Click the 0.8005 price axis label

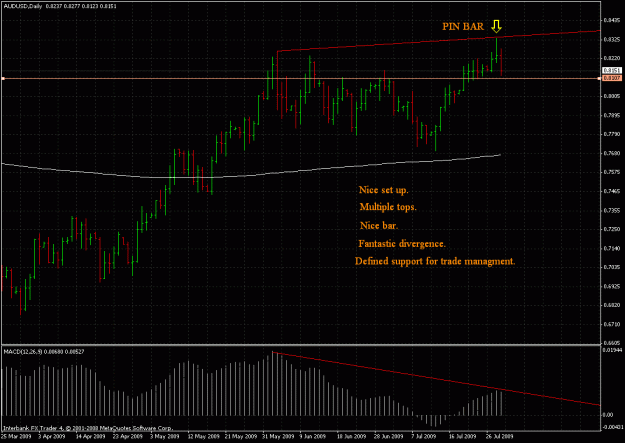(612, 96)
